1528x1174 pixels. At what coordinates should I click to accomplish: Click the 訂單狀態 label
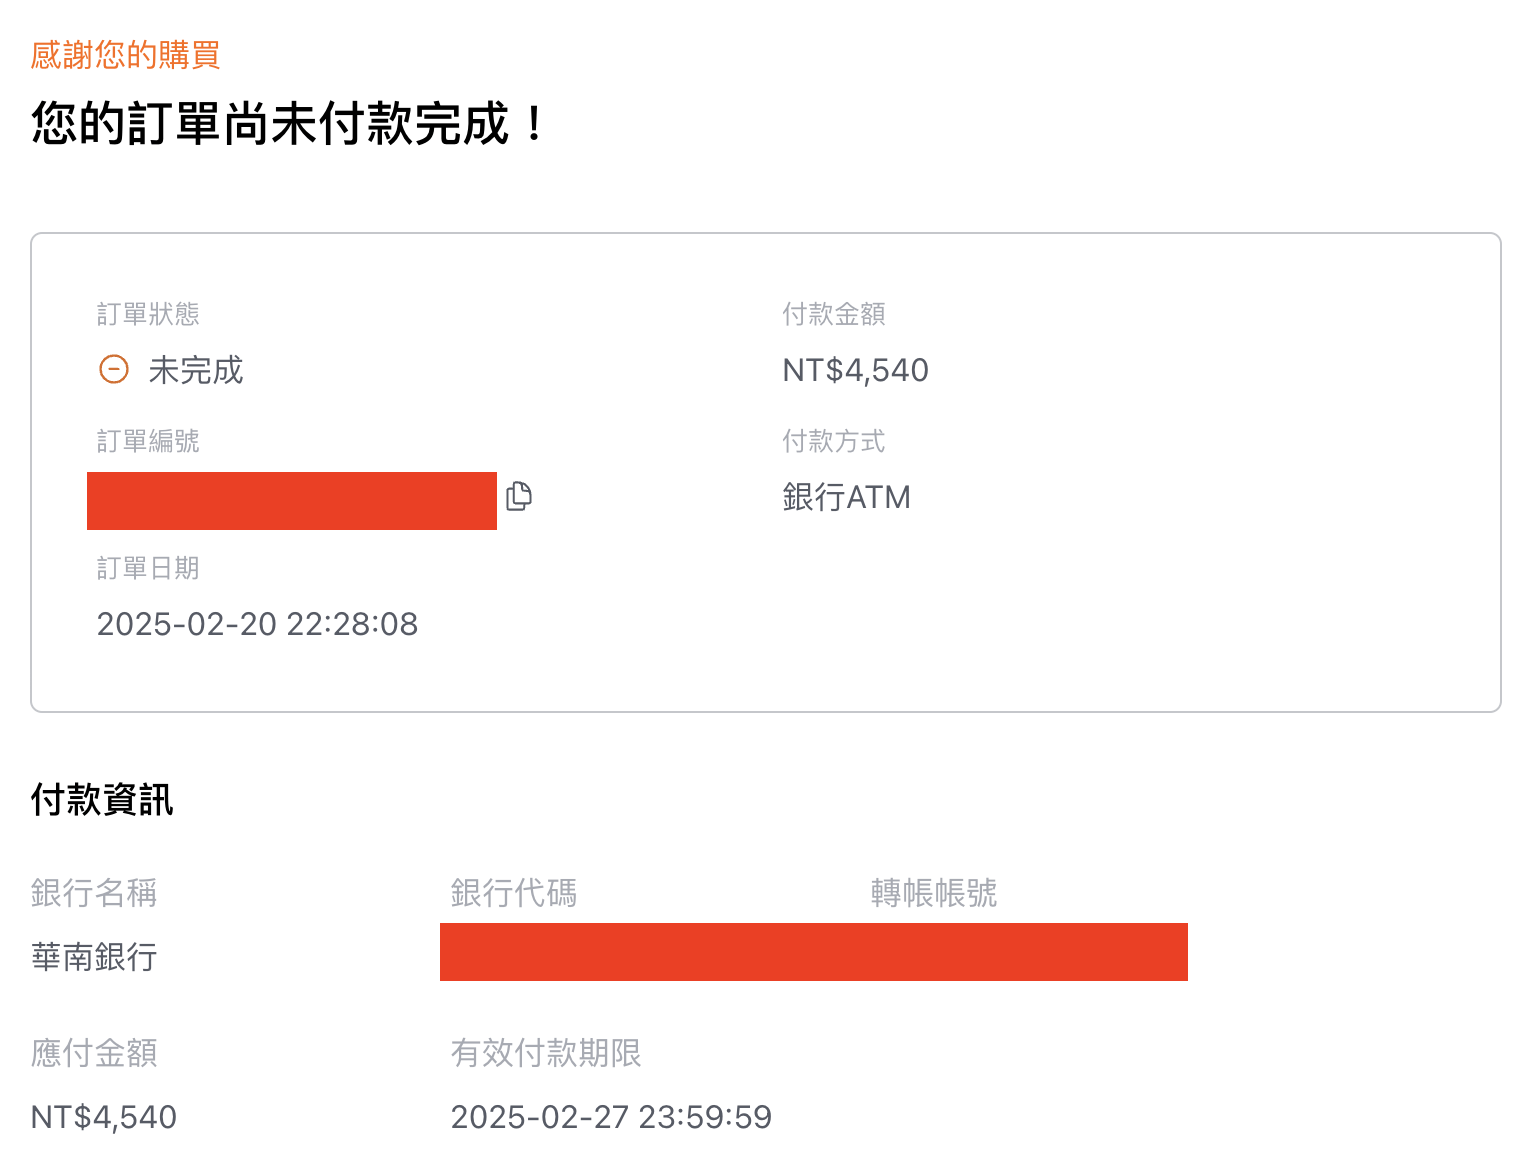(148, 314)
